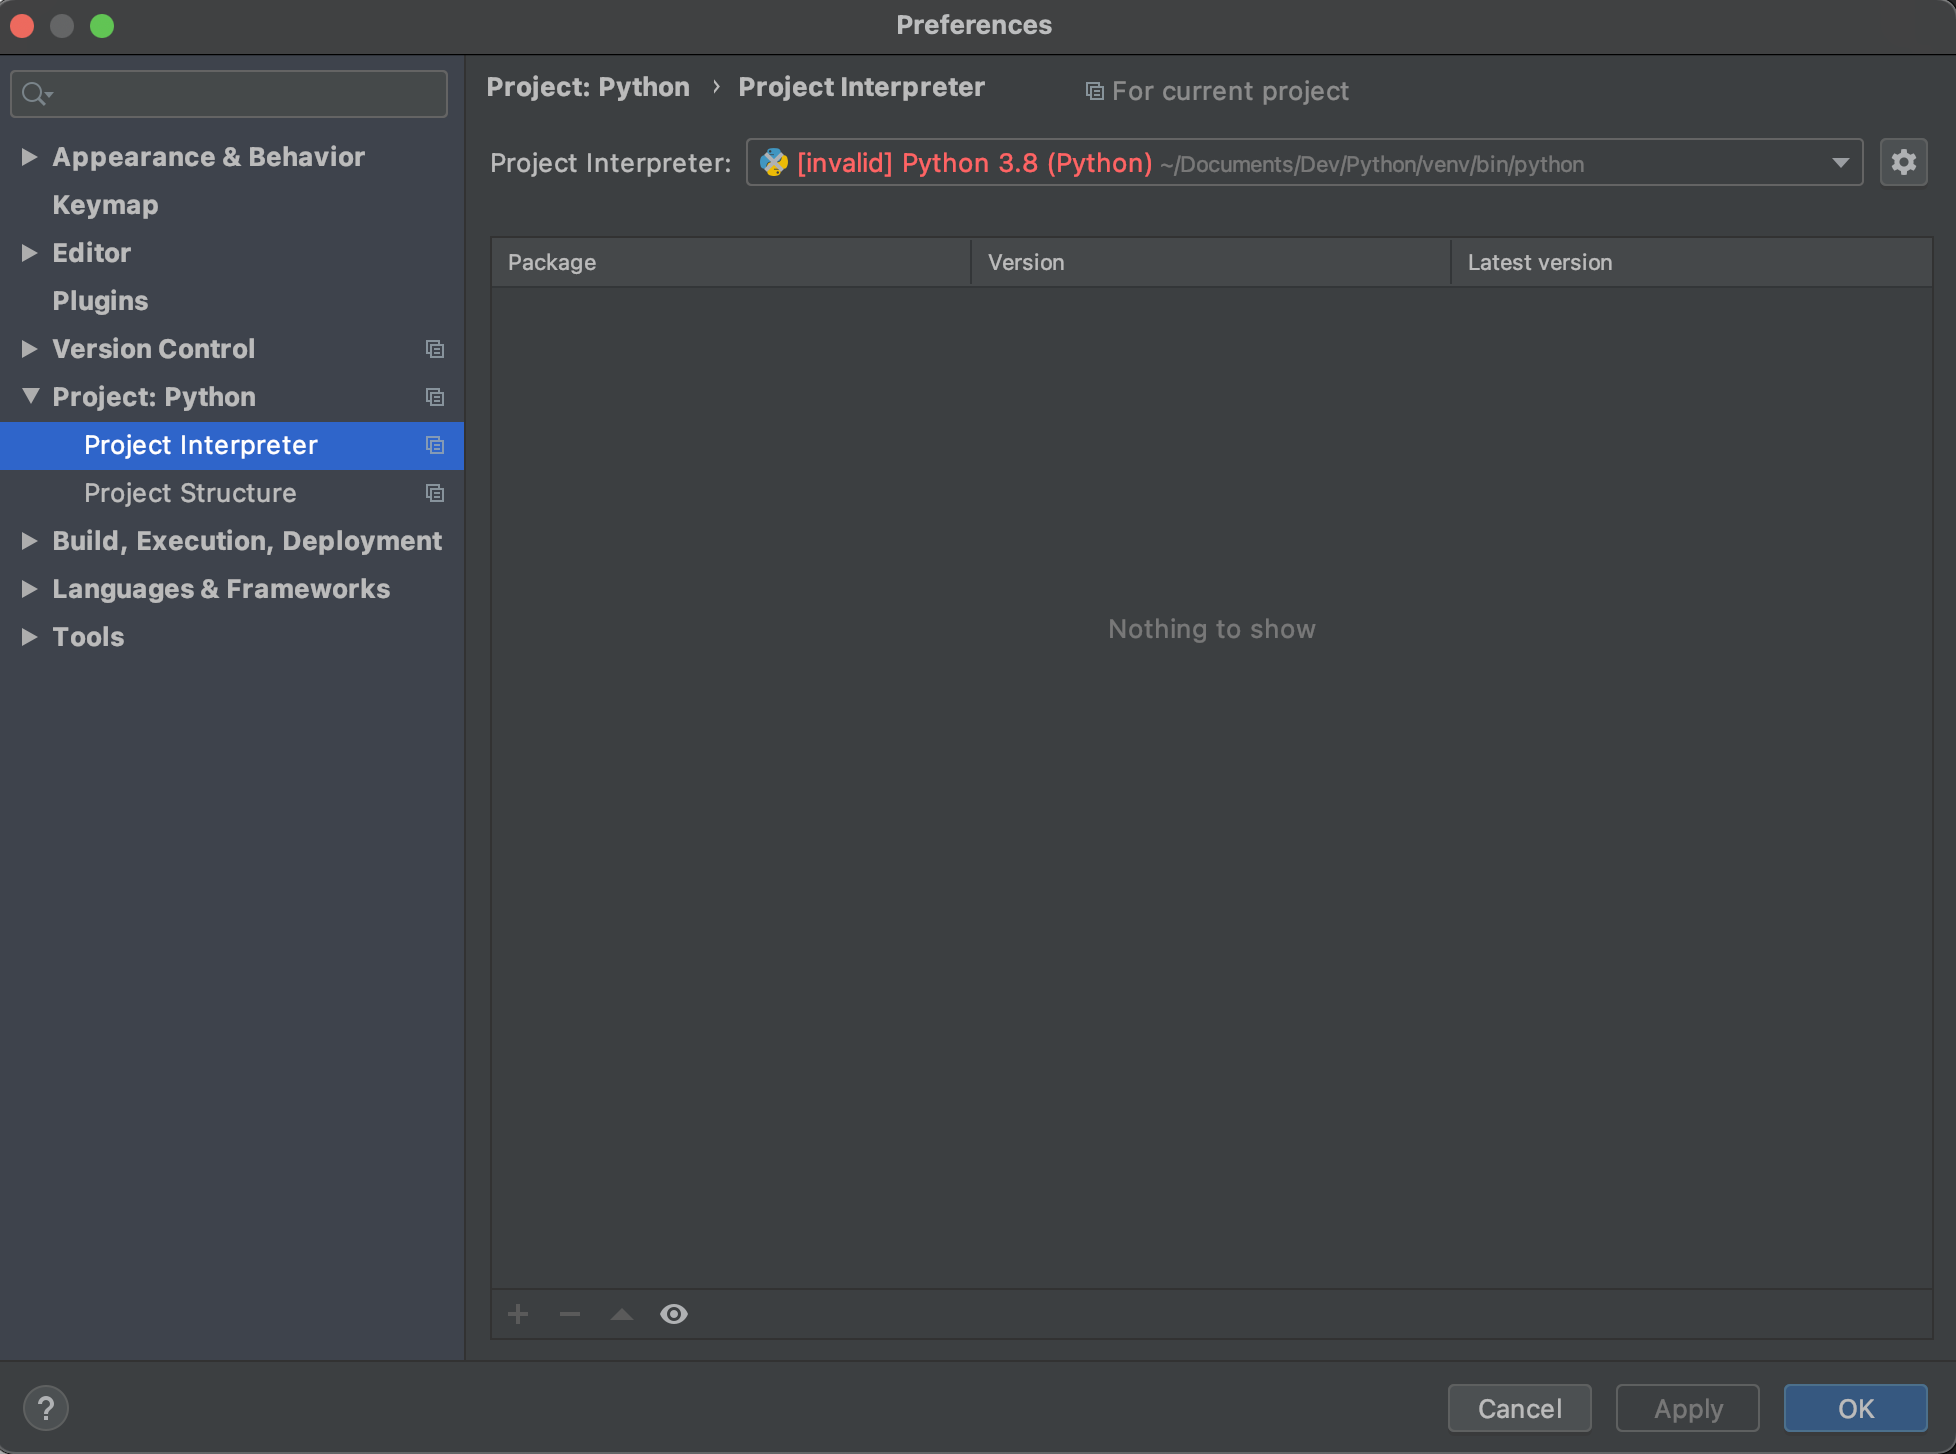Add a new package with the plus icon
Image resolution: width=1956 pixels, height=1454 pixels.
pos(518,1314)
